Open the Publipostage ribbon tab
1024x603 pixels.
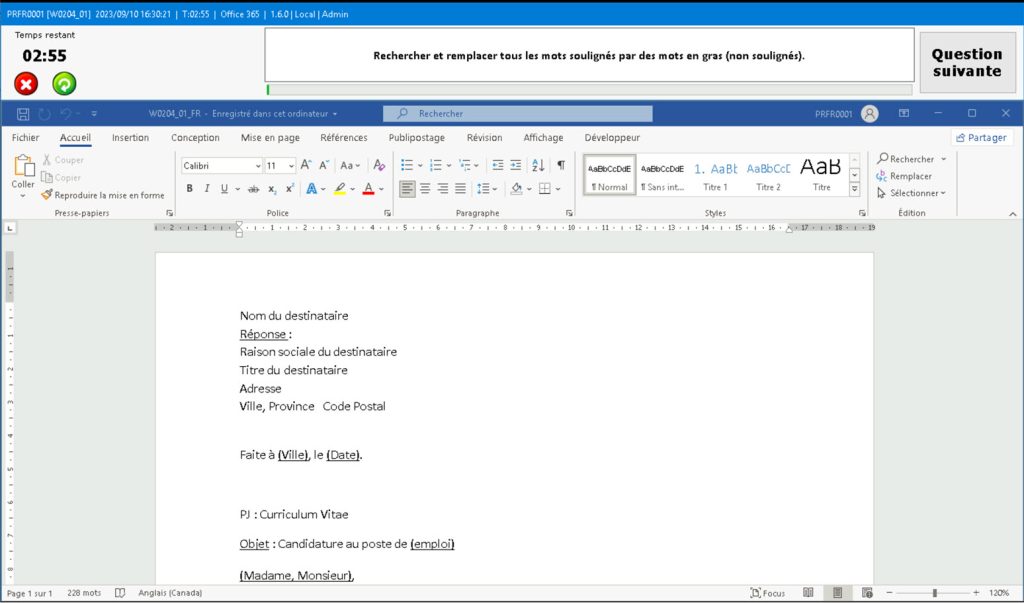tap(416, 138)
